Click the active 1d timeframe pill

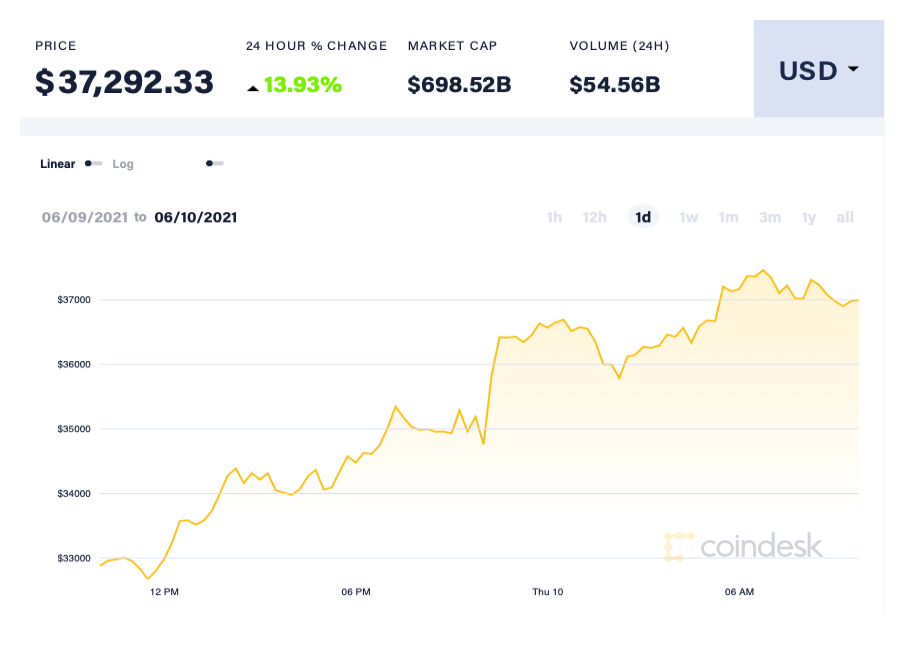[643, 217]
